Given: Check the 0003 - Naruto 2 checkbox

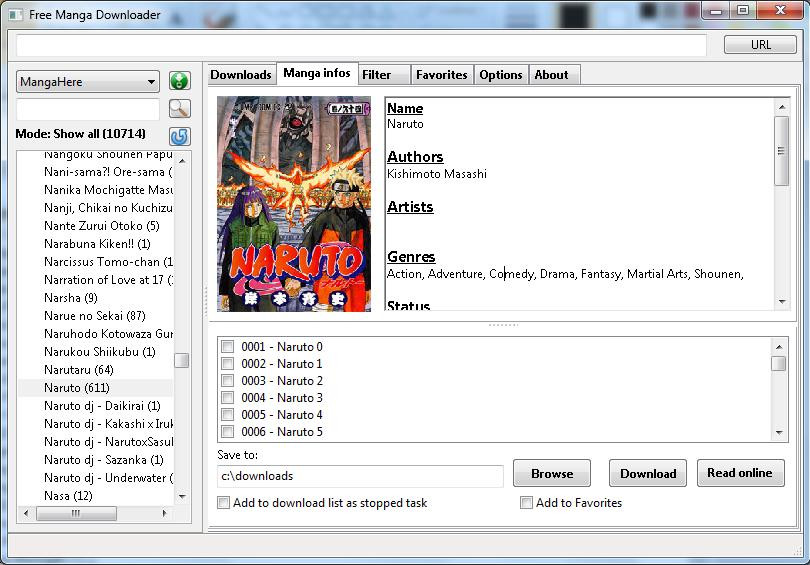Looking at the screenshot, I should [x=227, y=381].
